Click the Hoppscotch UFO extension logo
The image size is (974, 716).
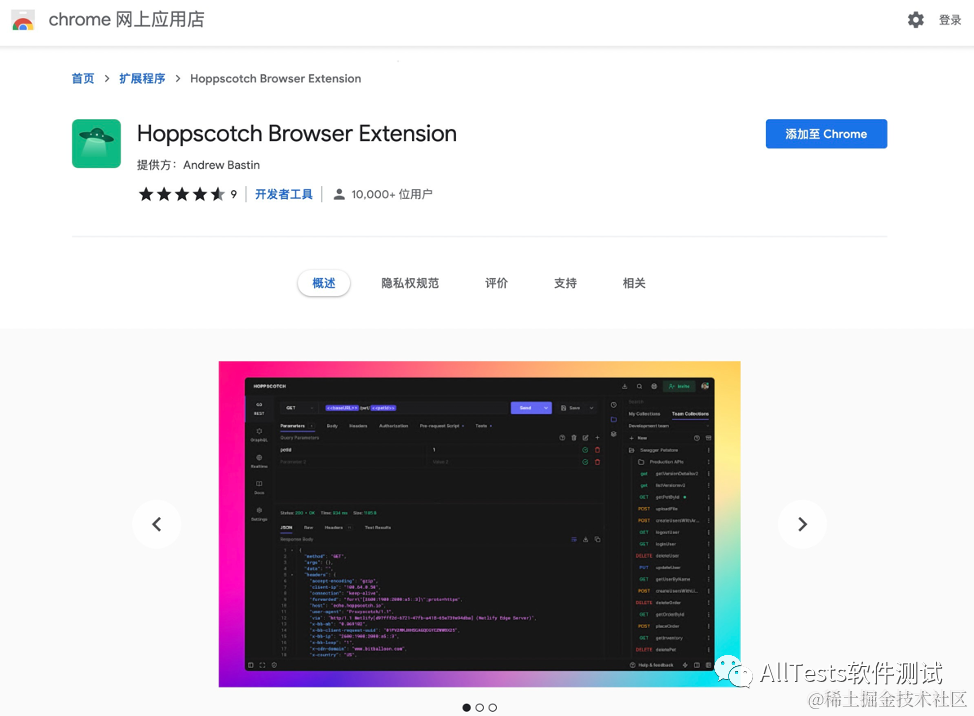click(96, 143)
